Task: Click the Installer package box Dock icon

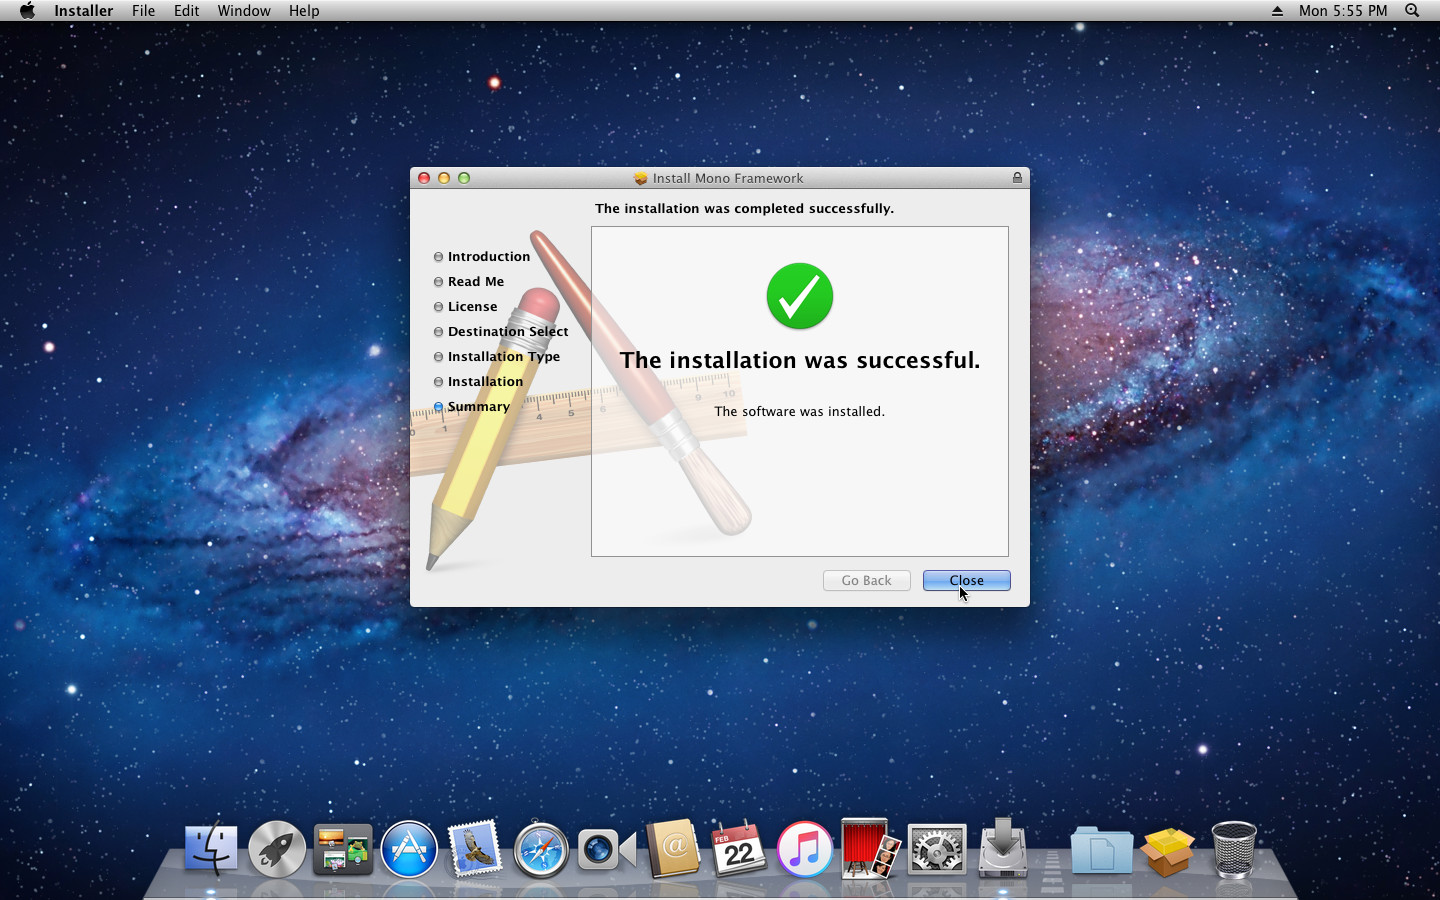Action: tap(1167, 850)
